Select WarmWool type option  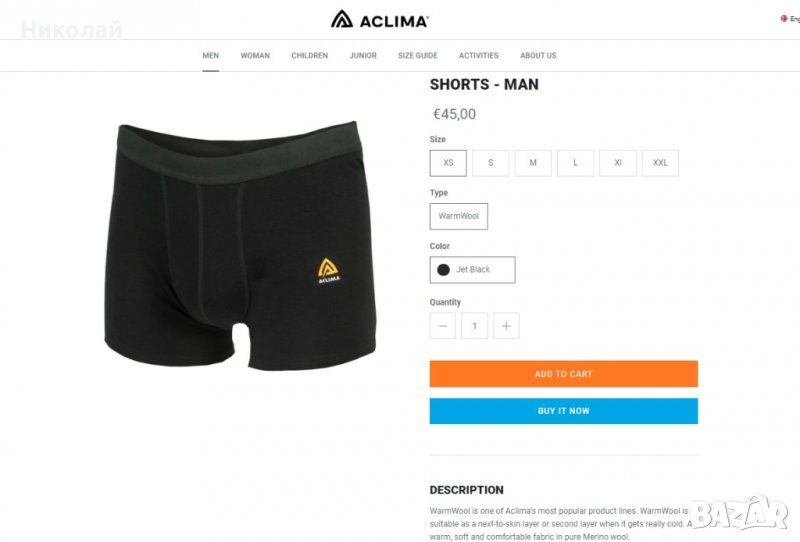coord(459,216)
